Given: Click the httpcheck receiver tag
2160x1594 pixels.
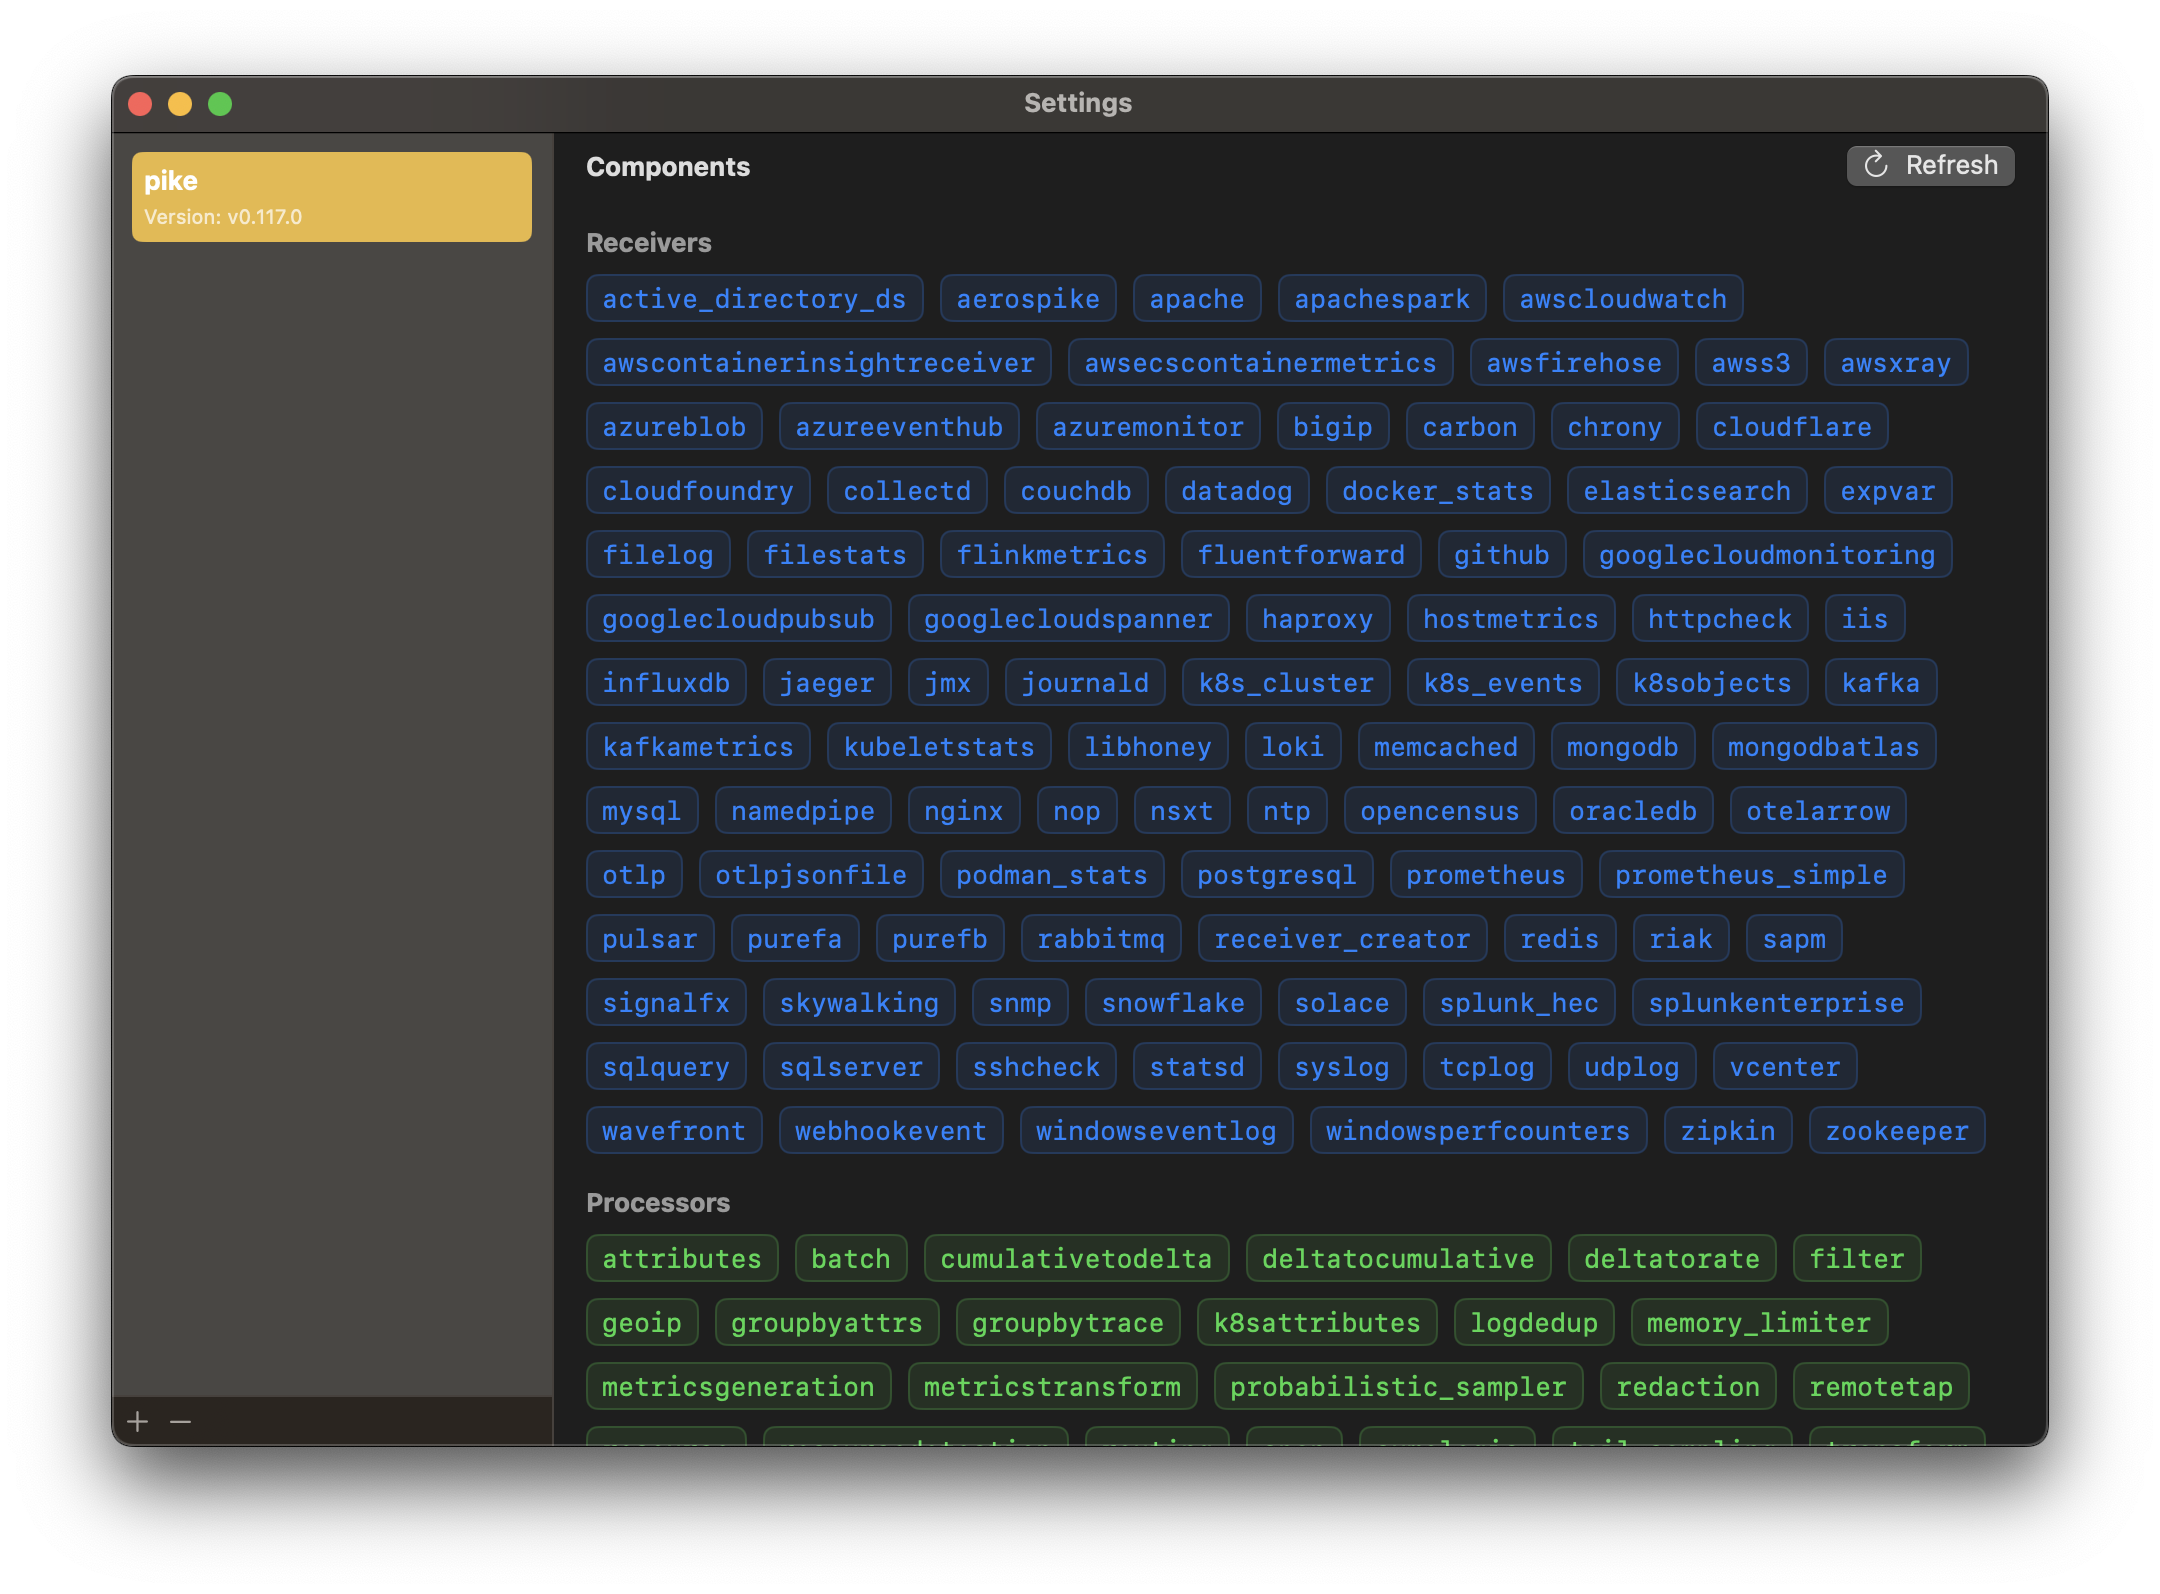Looking at the screenshot, I should [1720, 619].
